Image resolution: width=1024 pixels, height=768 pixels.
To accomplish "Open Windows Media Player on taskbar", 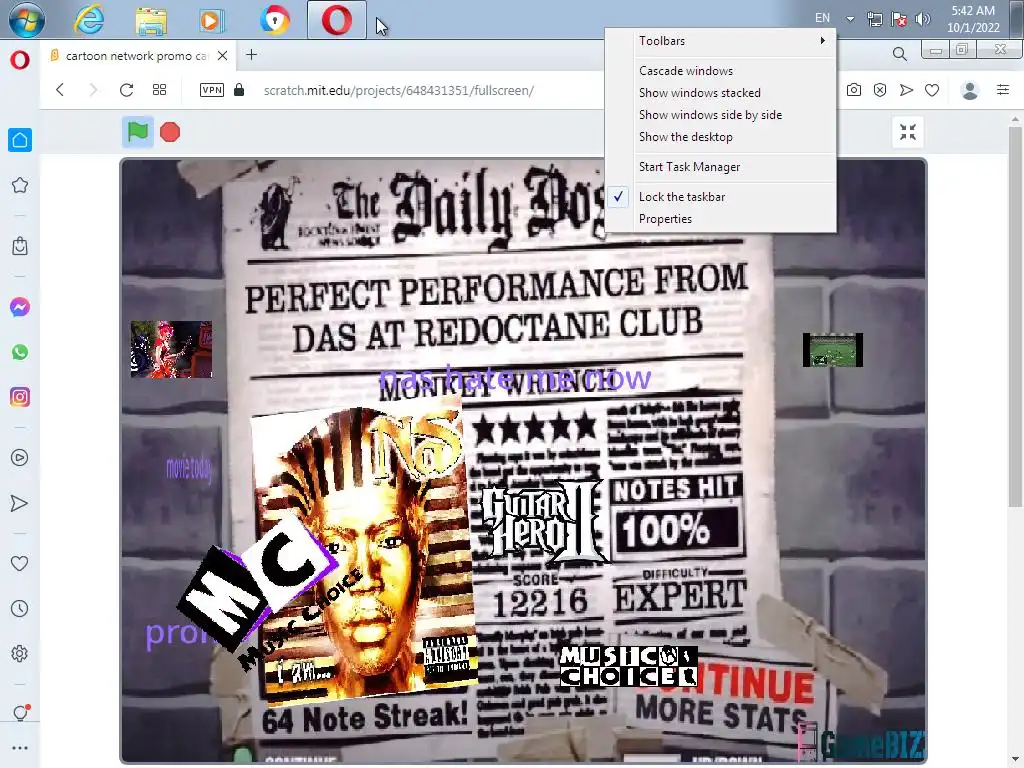I will 212,20.
